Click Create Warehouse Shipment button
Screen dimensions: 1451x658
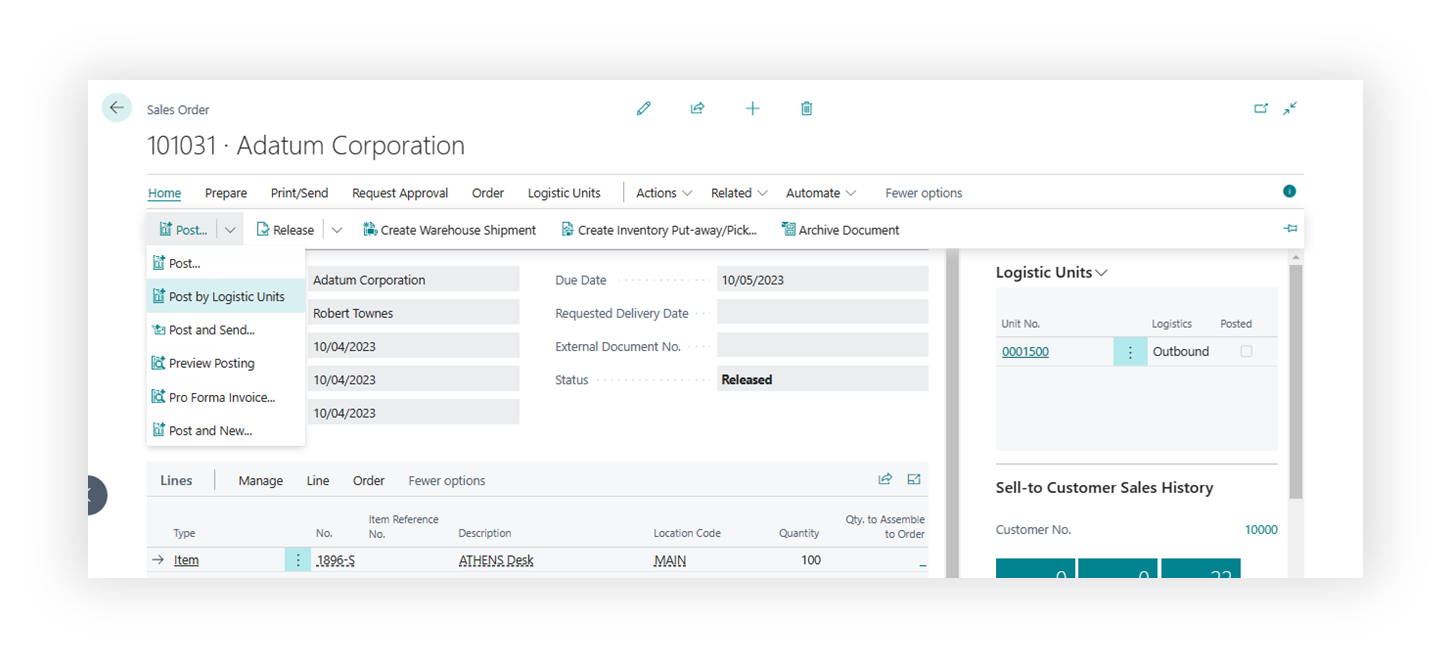click(449, 230)
